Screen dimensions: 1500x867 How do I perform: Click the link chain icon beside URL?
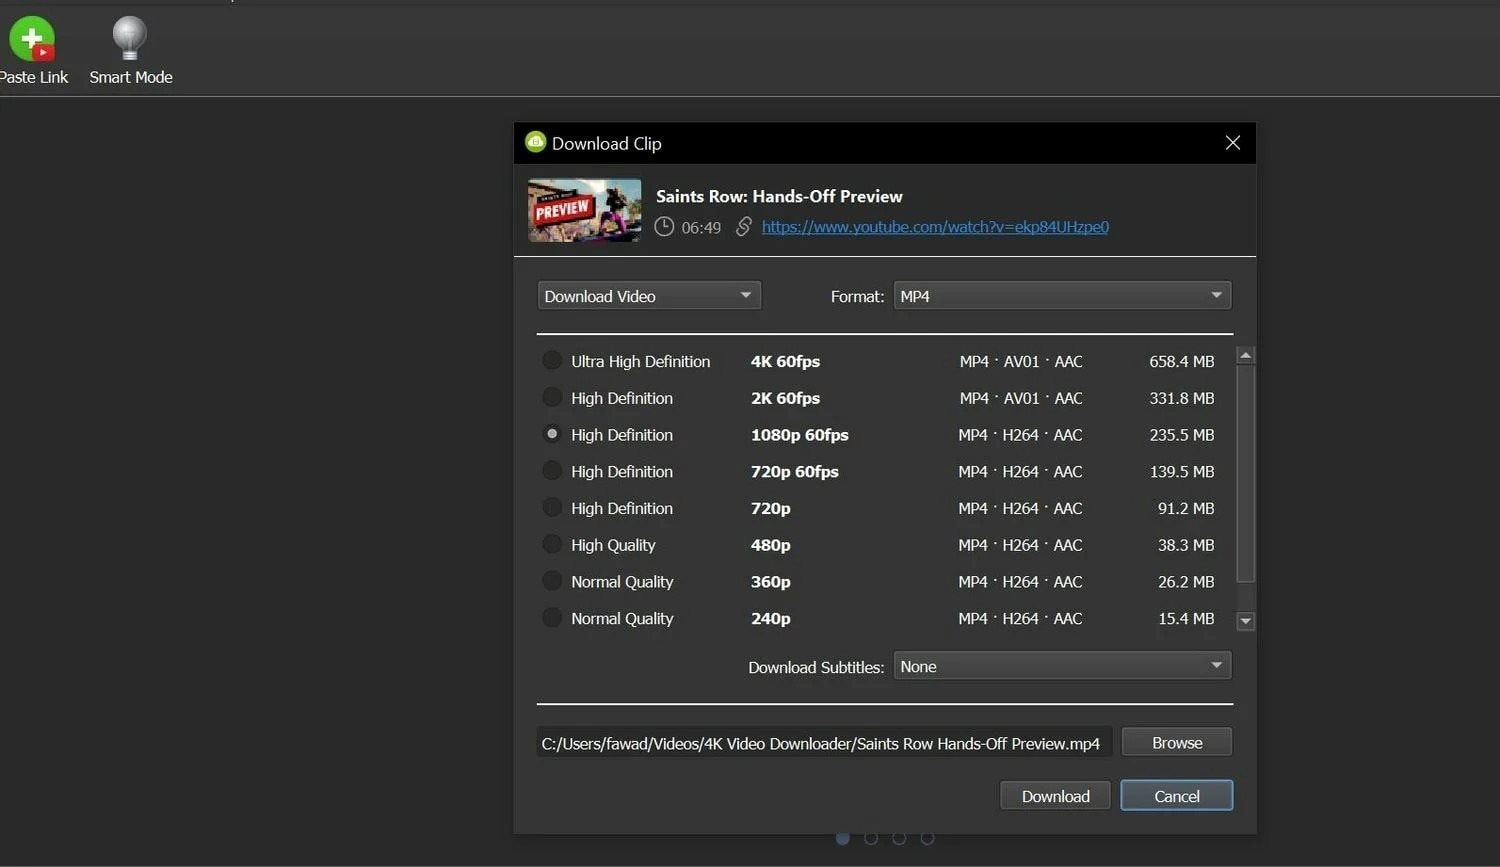tap(743, 227)
